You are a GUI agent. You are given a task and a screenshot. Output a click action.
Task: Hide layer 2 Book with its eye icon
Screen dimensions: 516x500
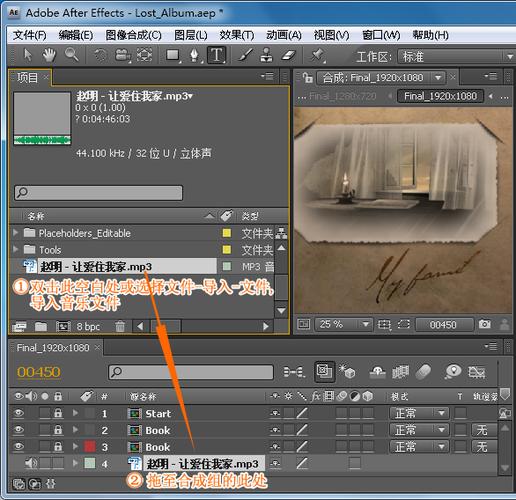pos(19,430)
